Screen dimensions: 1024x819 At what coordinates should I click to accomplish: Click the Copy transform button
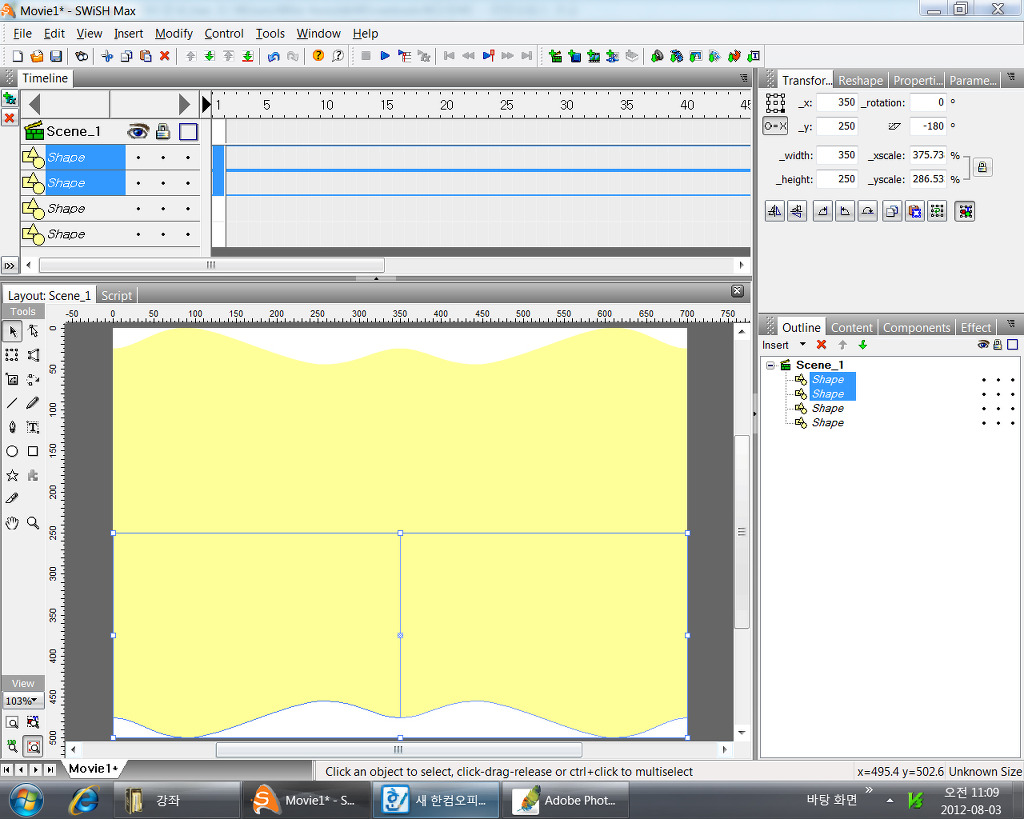pos(891,211)
